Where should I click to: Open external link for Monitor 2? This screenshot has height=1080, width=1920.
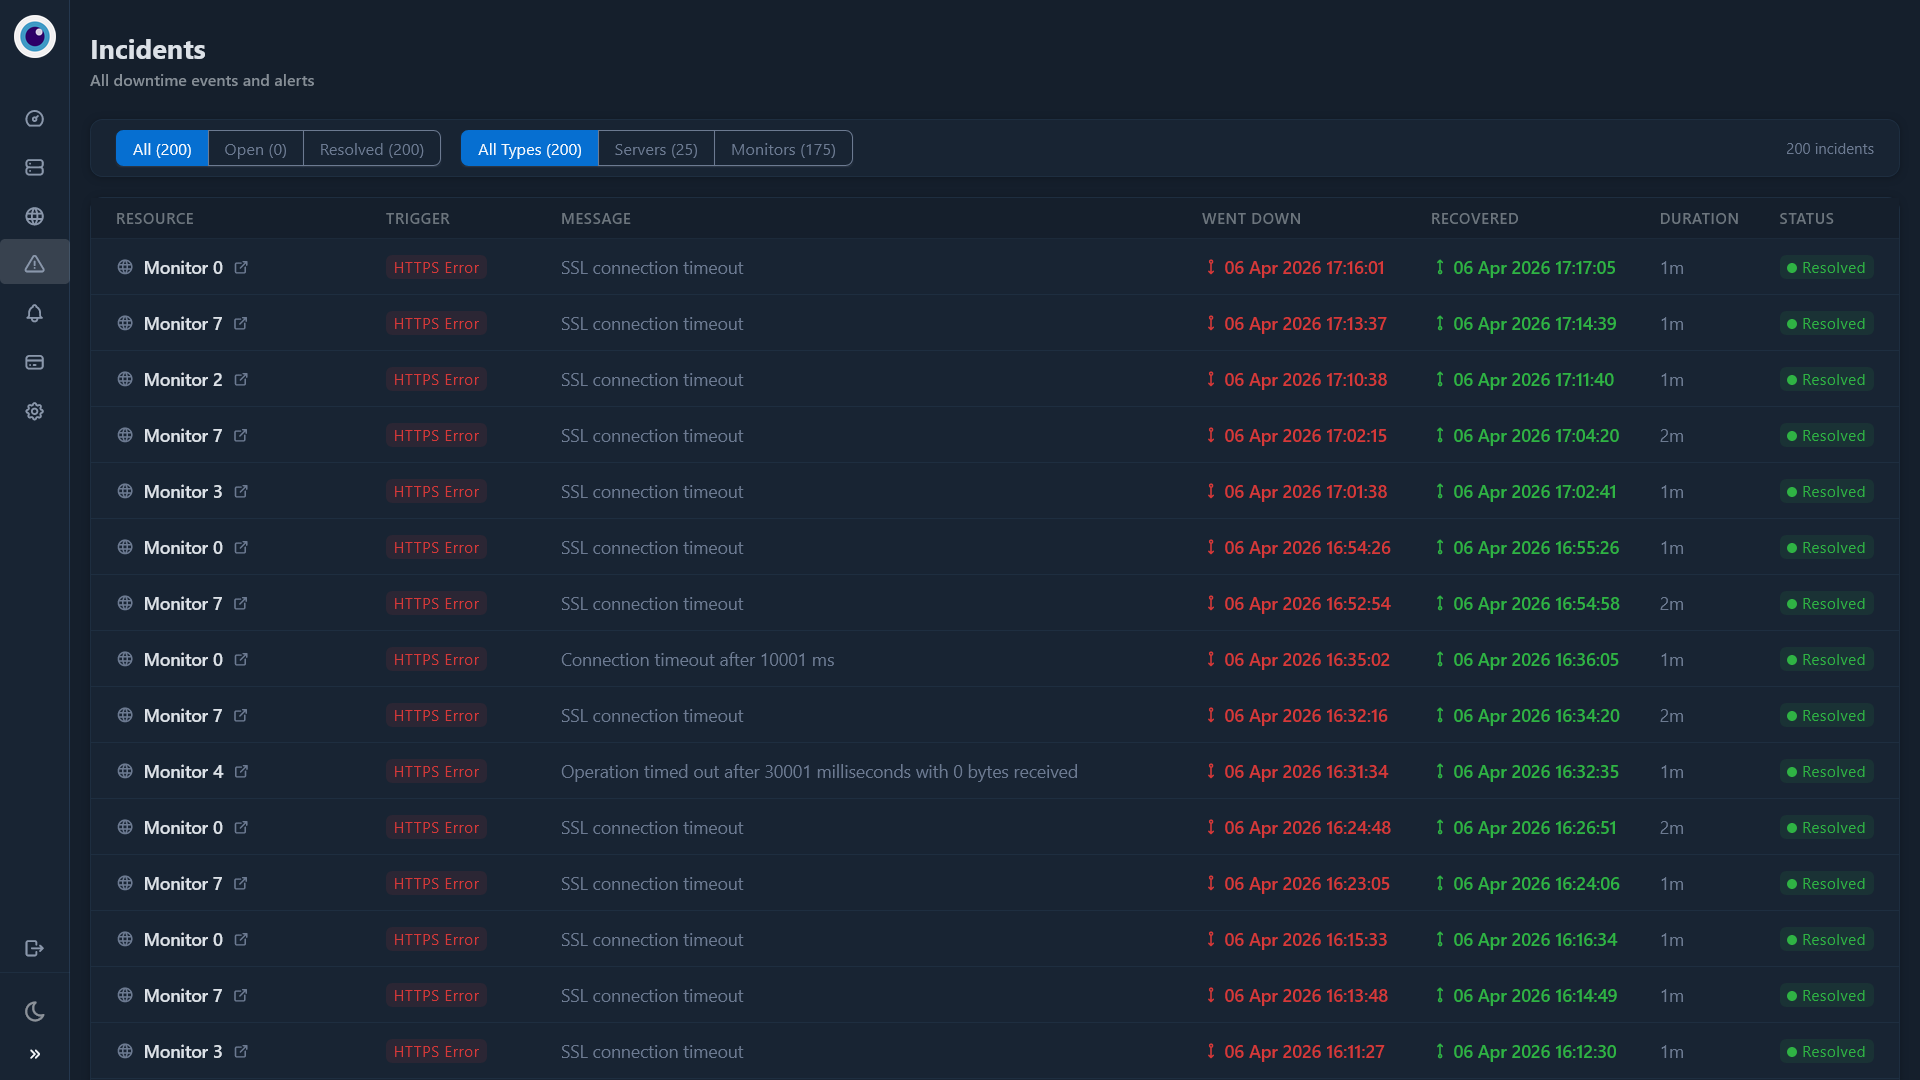tap(241, 380)
